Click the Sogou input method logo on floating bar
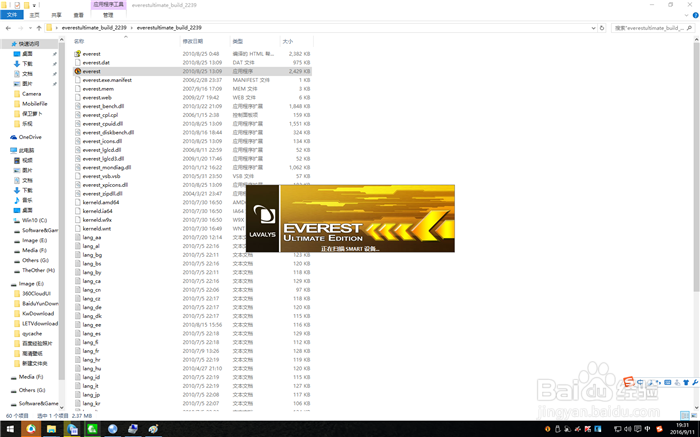This screenshot has height=437, width=700. 629,382
